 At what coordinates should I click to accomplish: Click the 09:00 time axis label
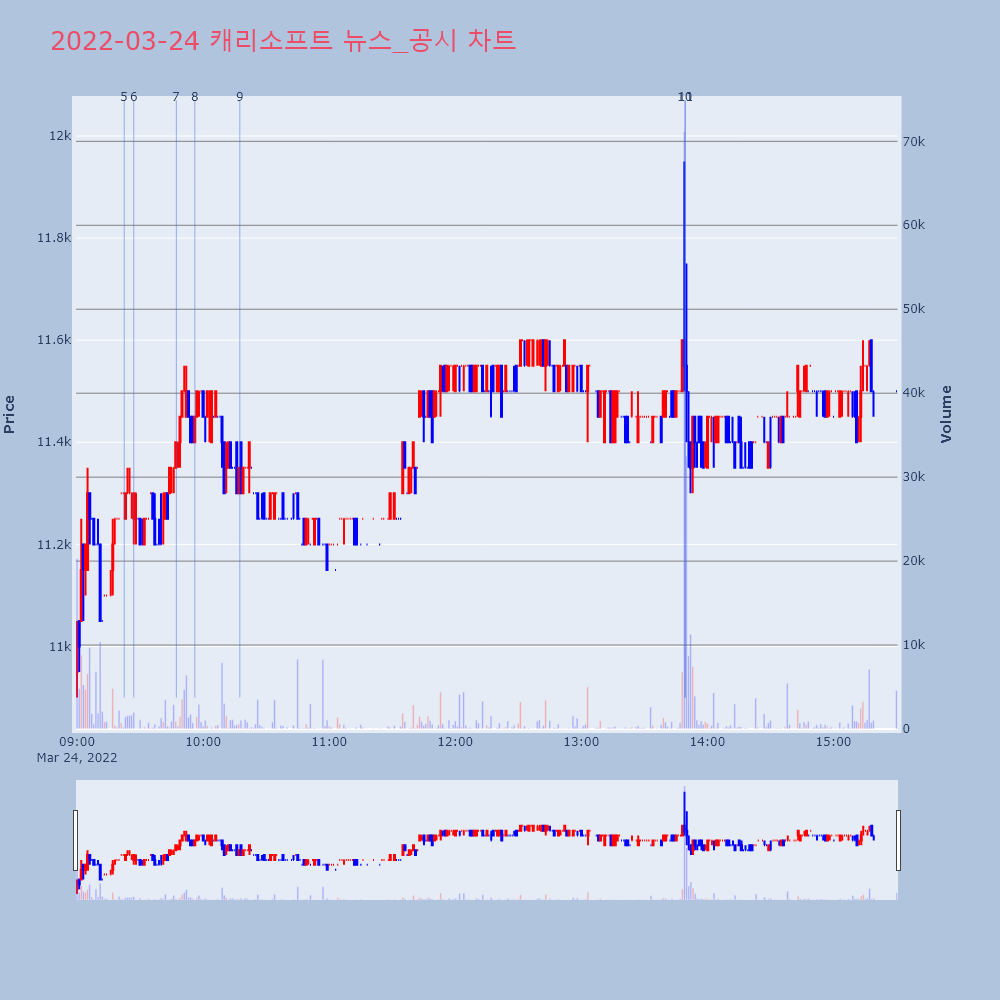[77, 742]
